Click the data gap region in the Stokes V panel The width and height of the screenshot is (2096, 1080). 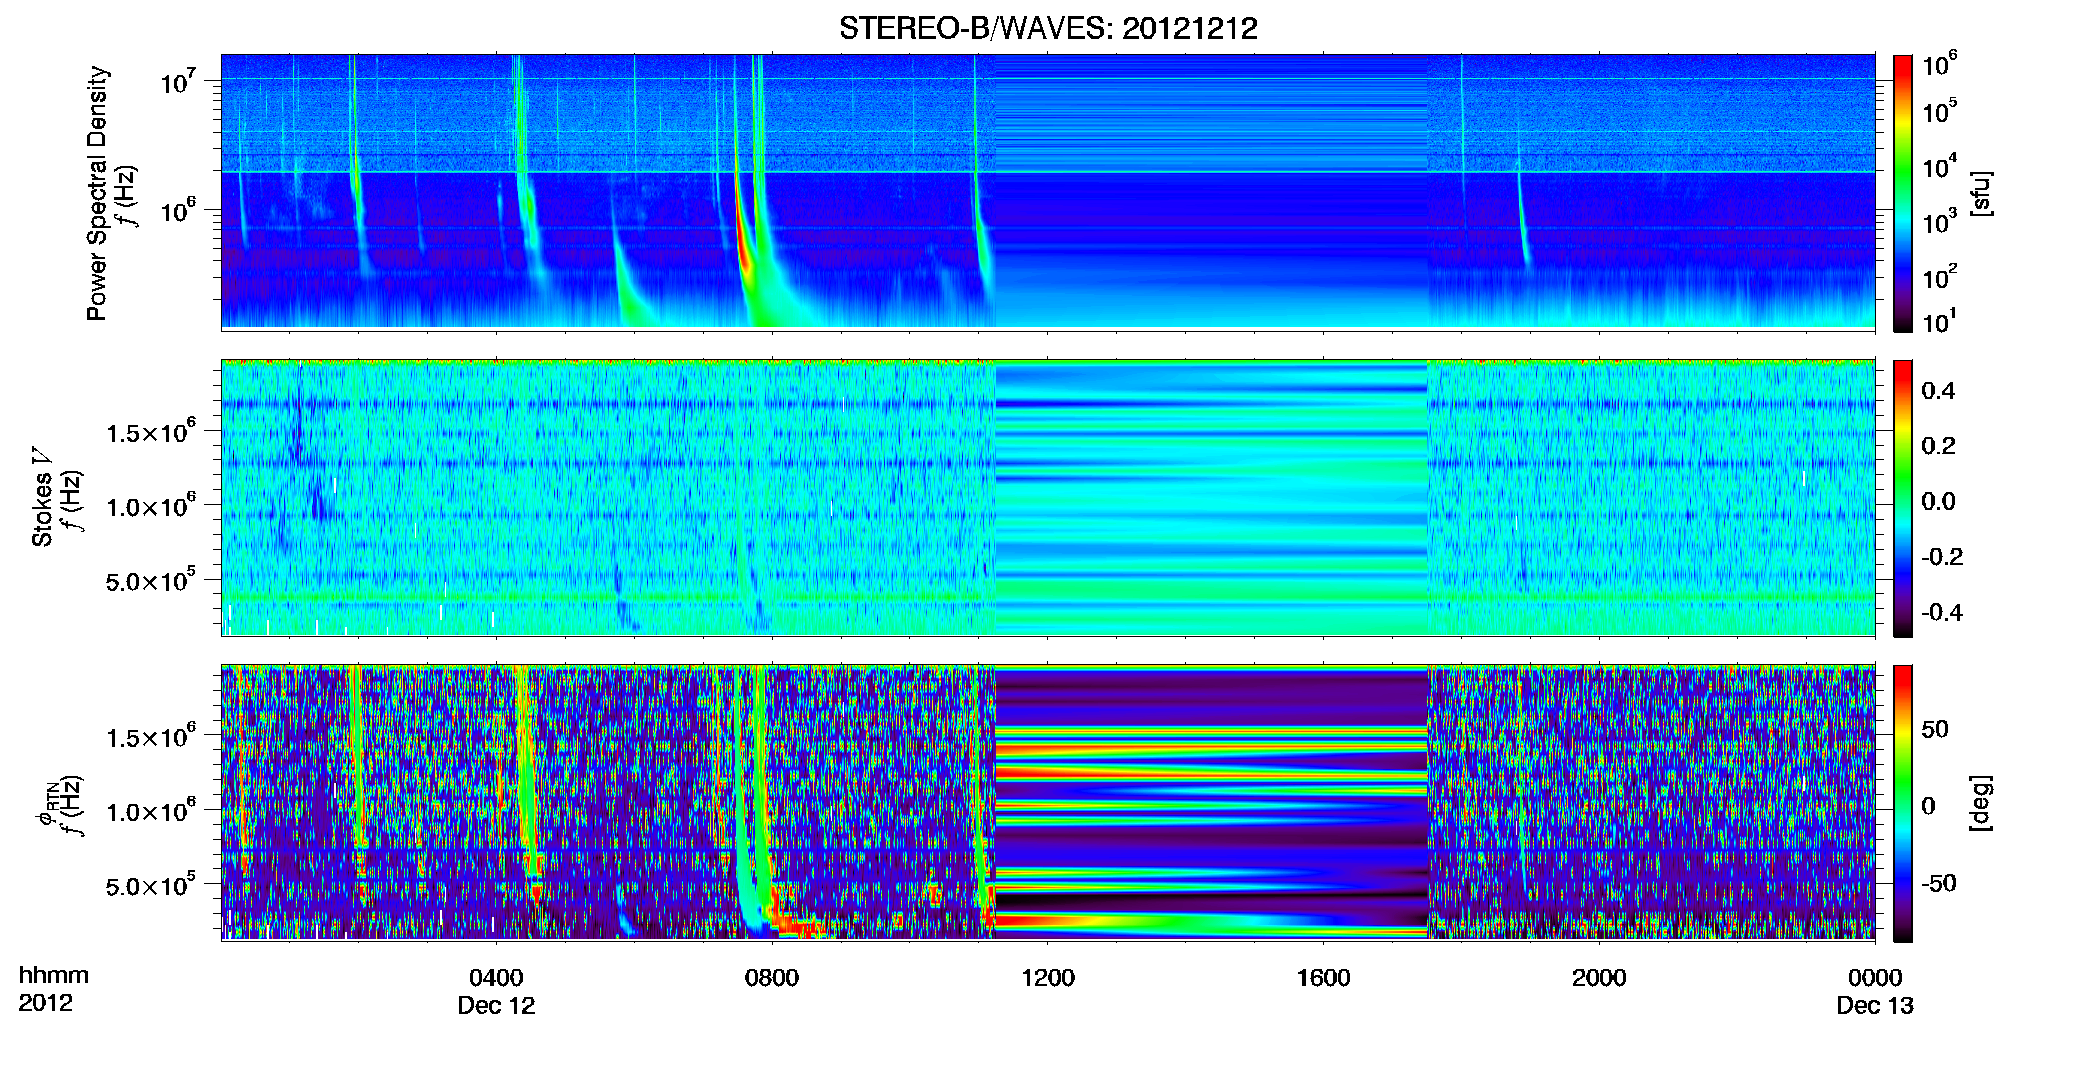(1211, 498)
